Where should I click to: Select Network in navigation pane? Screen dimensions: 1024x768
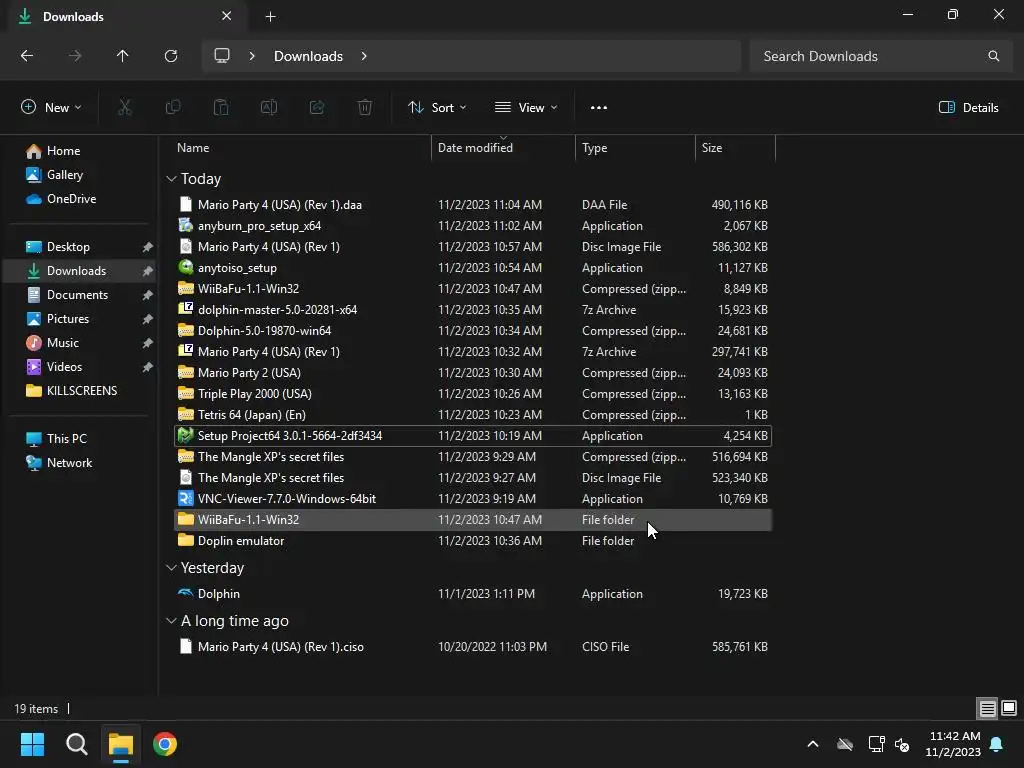[x=69, y=463]
